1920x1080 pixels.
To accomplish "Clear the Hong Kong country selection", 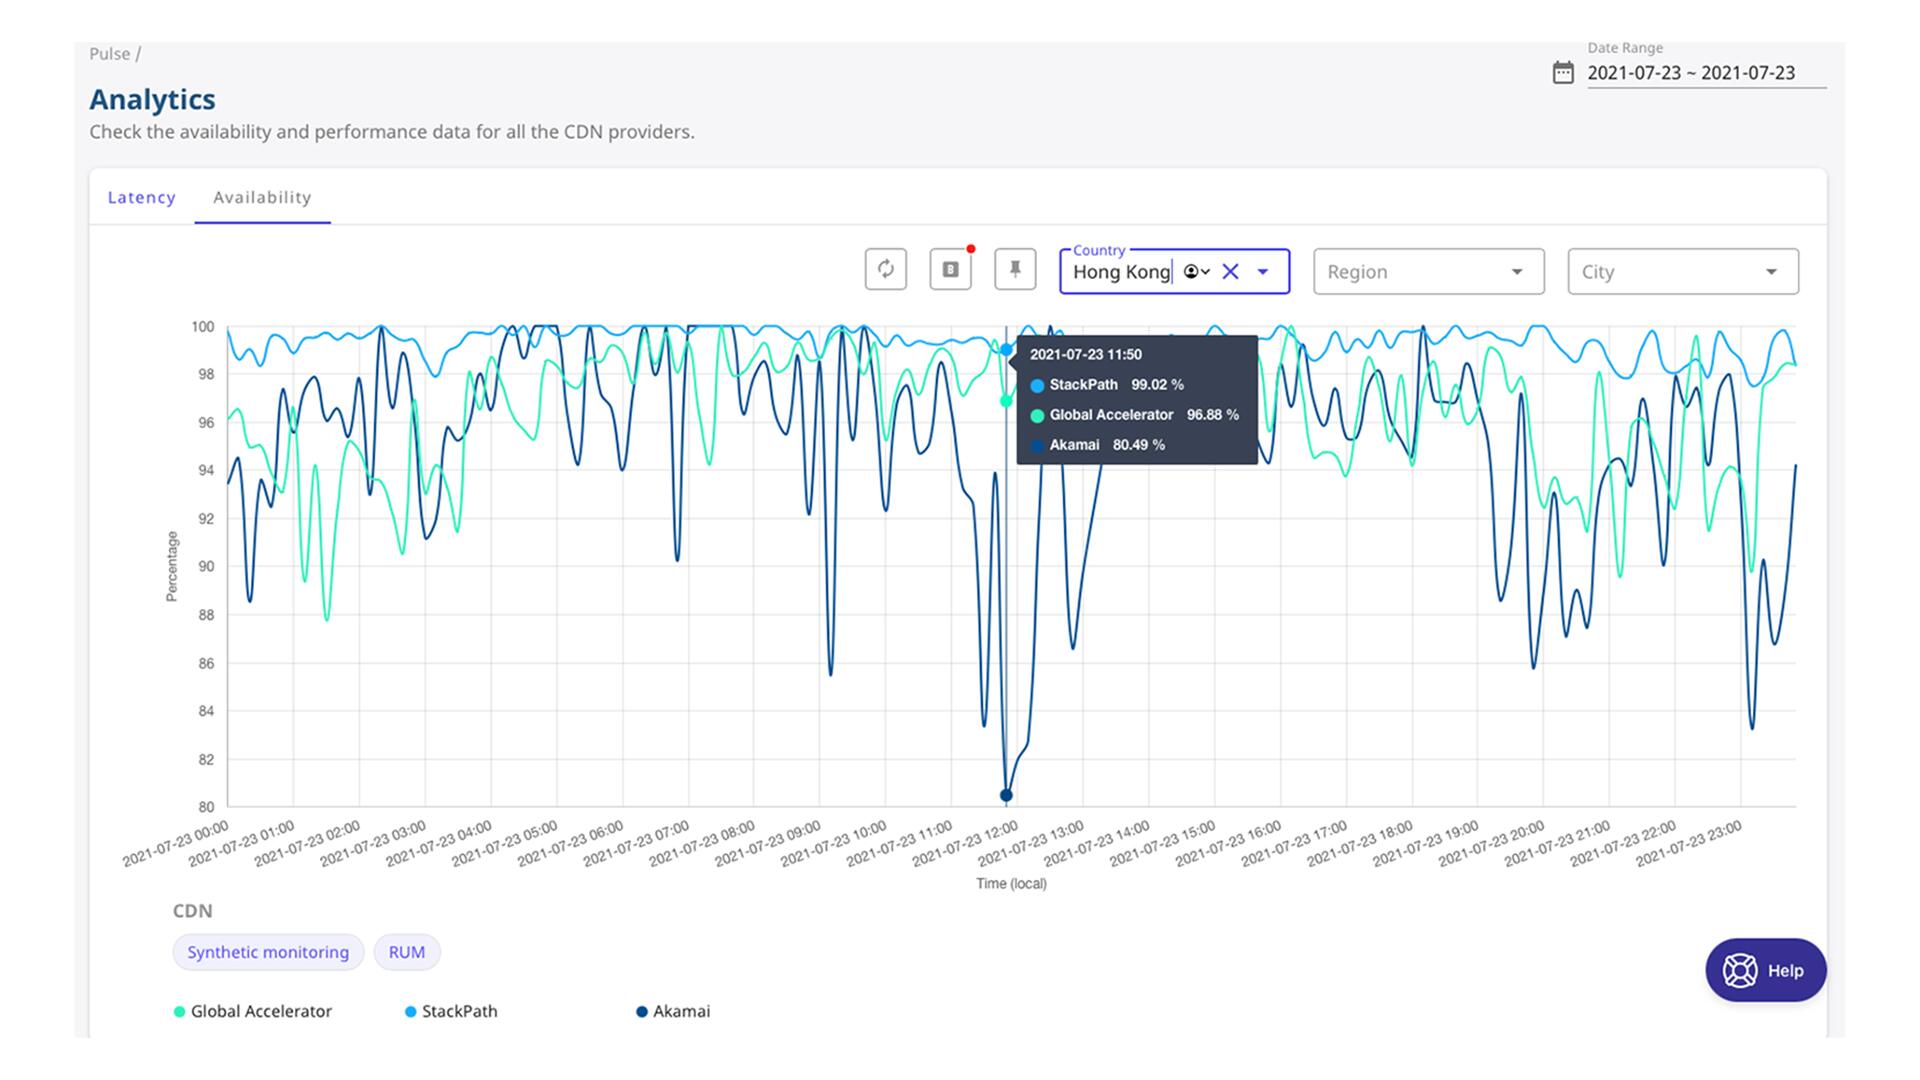I will (x=1230, y=271).
